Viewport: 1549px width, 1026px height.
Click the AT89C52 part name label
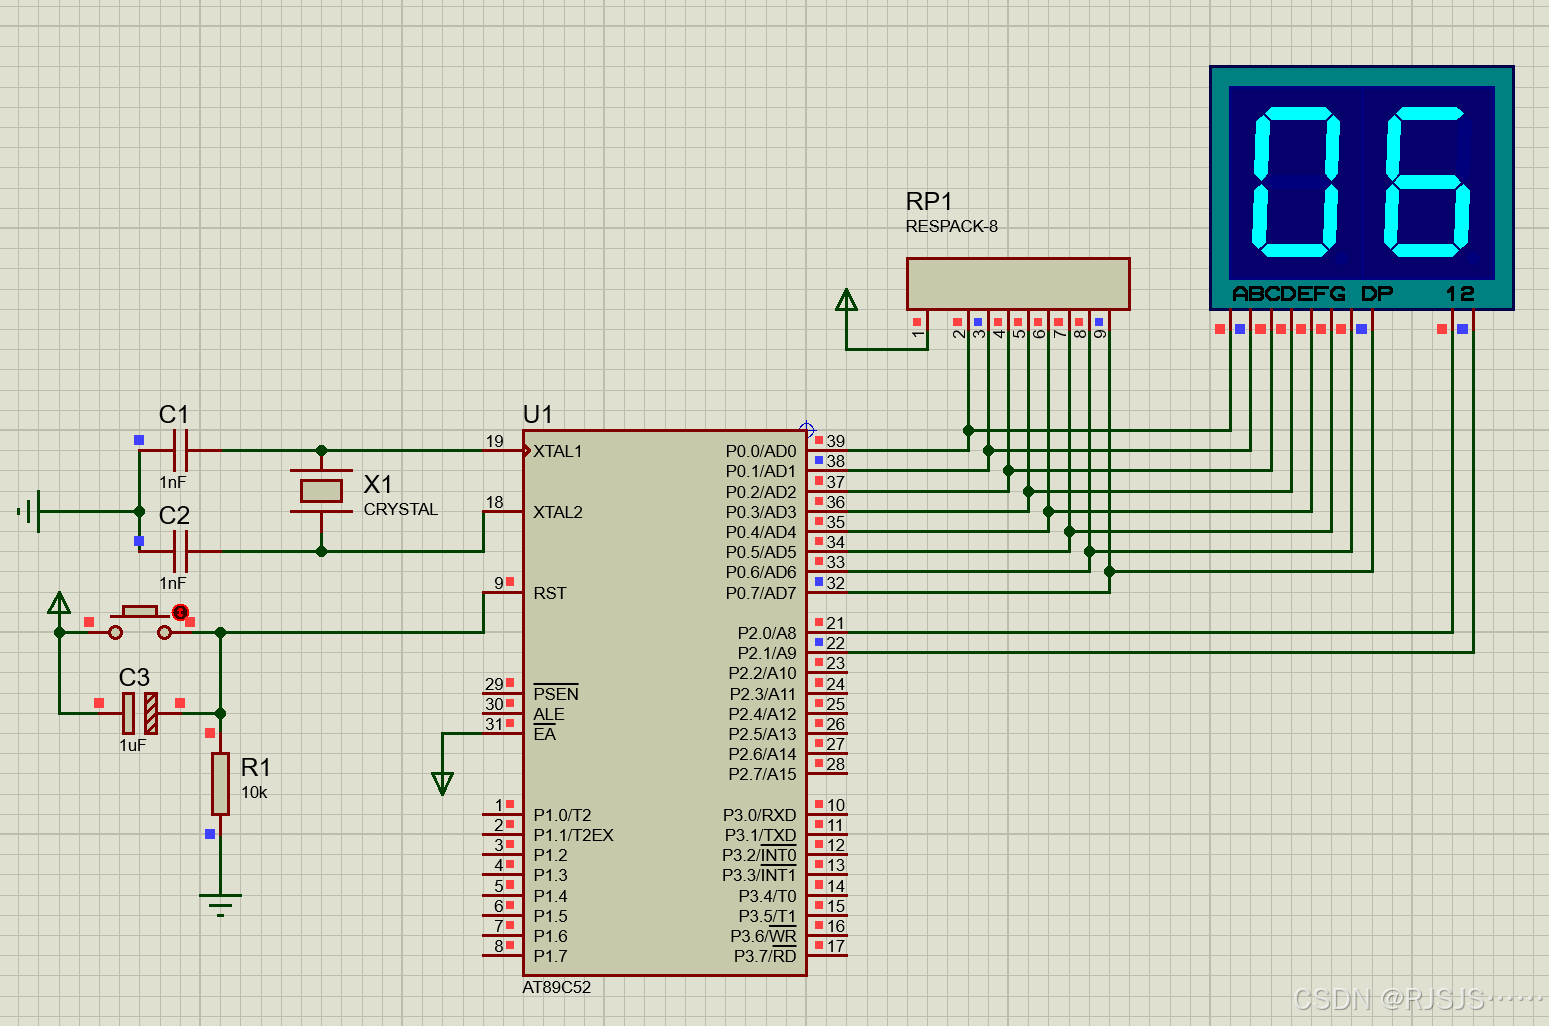pos(557,987)
